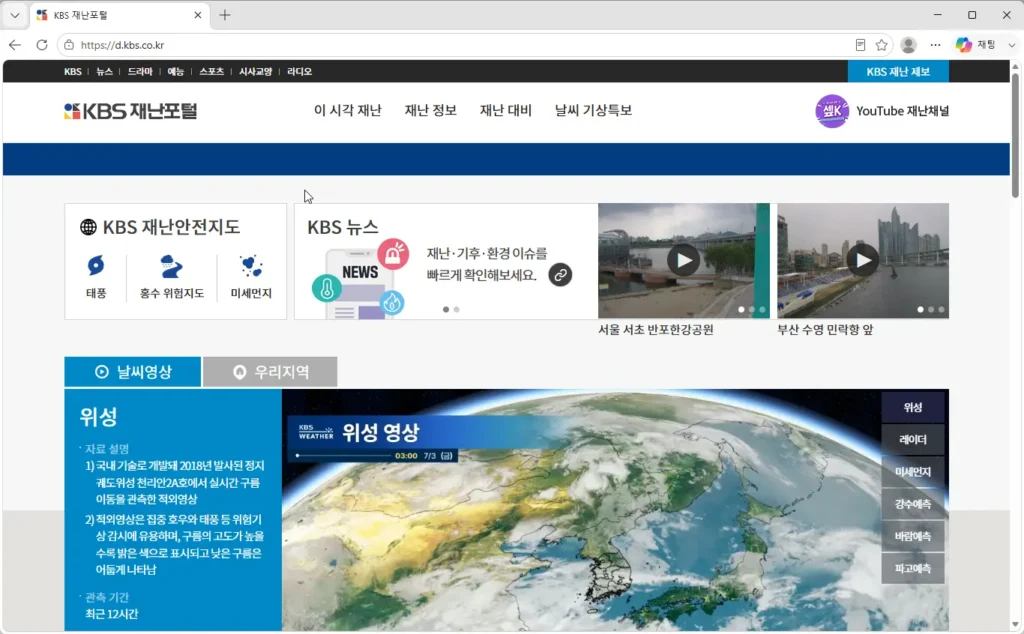Open the YouTube 재난채널 round icon
Image resolution: width=1024 pixels, height=634 pixels.
(832, 111)
